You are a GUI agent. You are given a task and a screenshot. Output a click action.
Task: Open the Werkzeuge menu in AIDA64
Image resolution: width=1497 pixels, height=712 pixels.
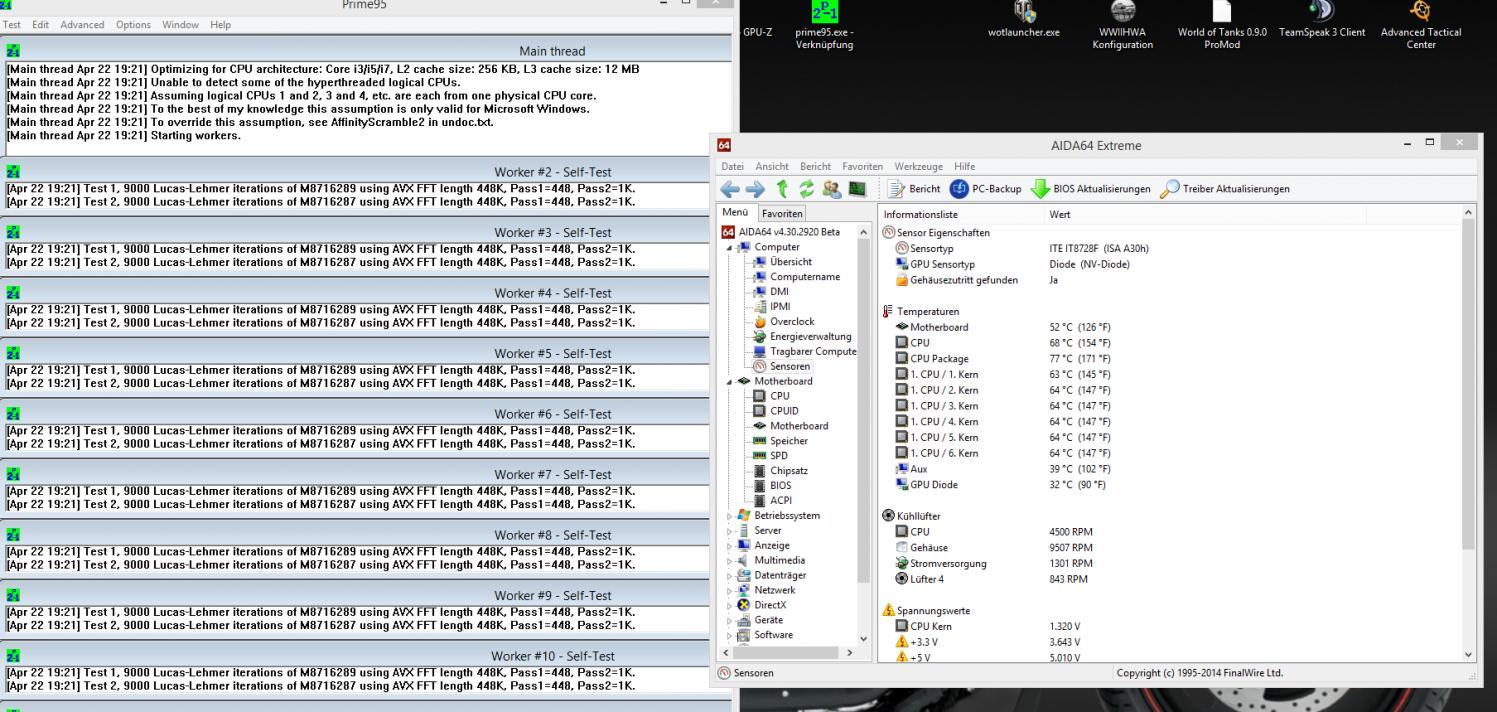[918, 166]
